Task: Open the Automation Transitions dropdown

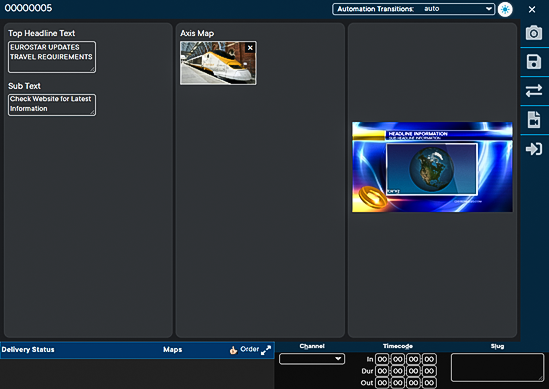Action: (x=414, y=9)
